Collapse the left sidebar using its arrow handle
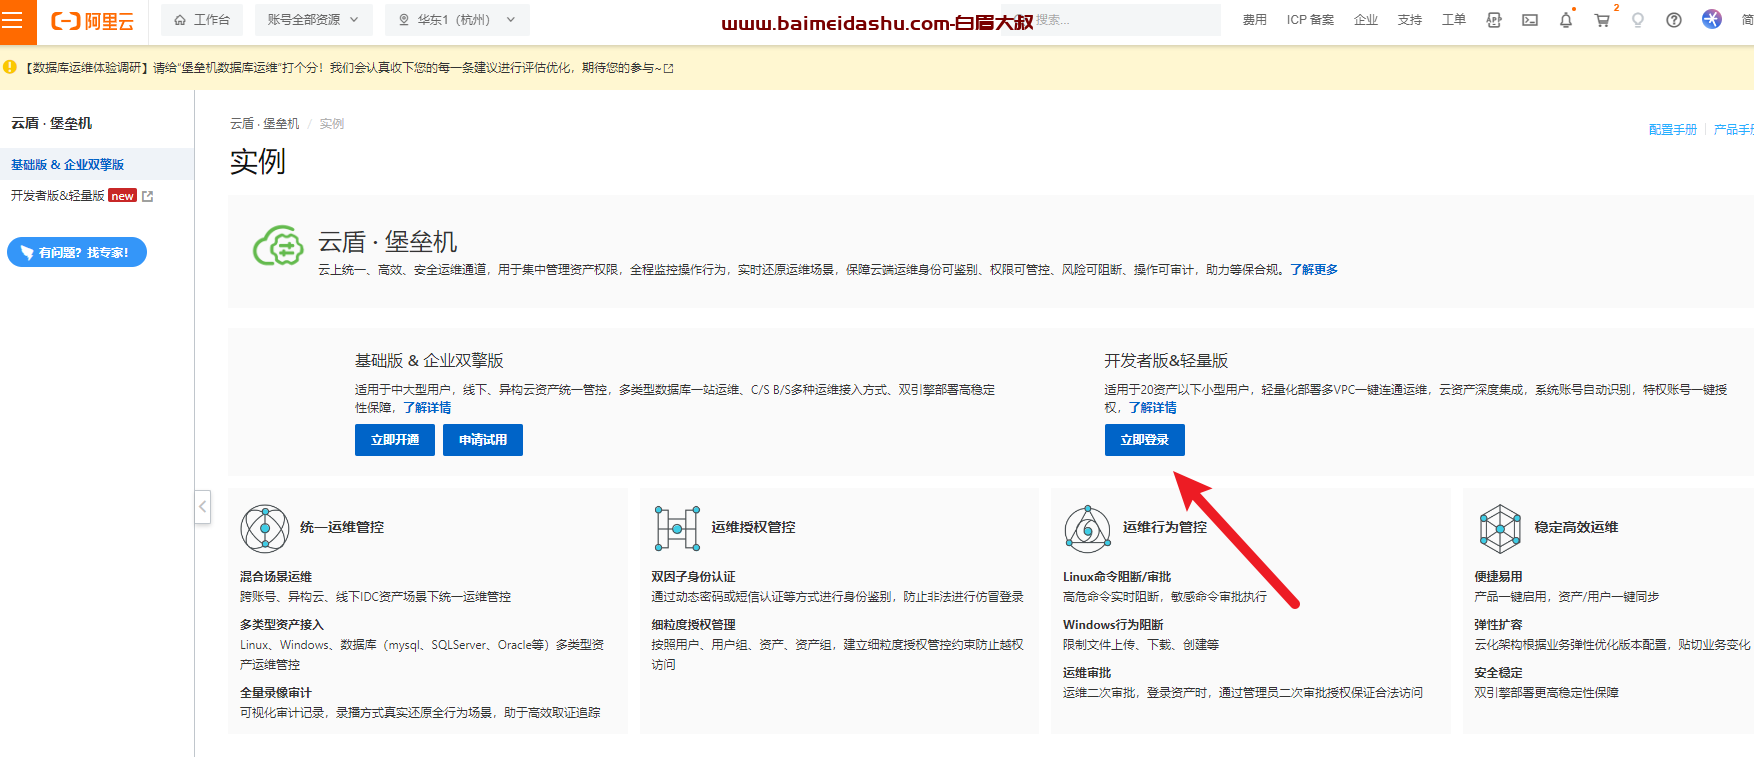This screenshot has width=1754, height=757. coord(202,506)
